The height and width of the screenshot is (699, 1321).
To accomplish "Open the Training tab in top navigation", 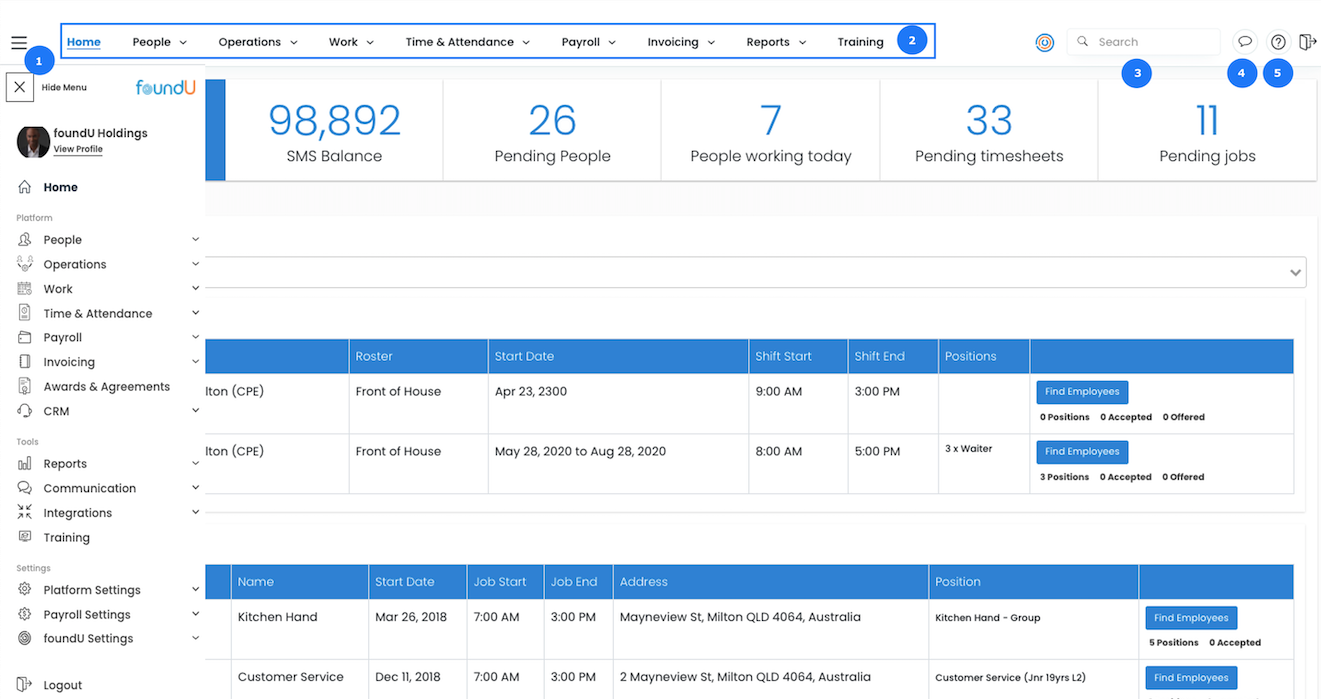I will [x=860, y=42].
